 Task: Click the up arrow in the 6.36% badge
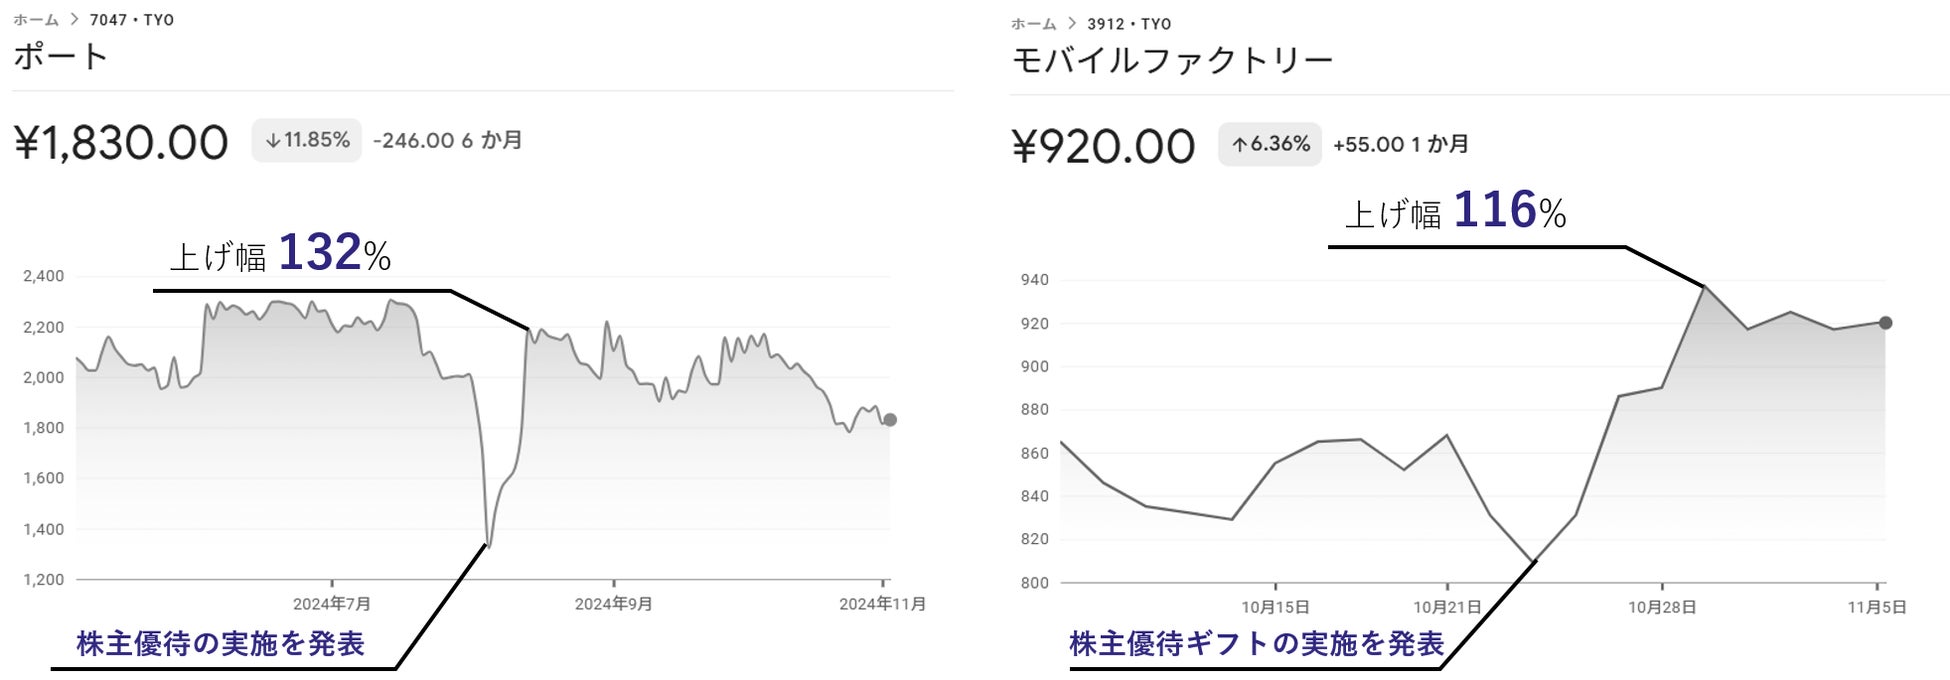pyautogui.click(x=1239, y=145)
